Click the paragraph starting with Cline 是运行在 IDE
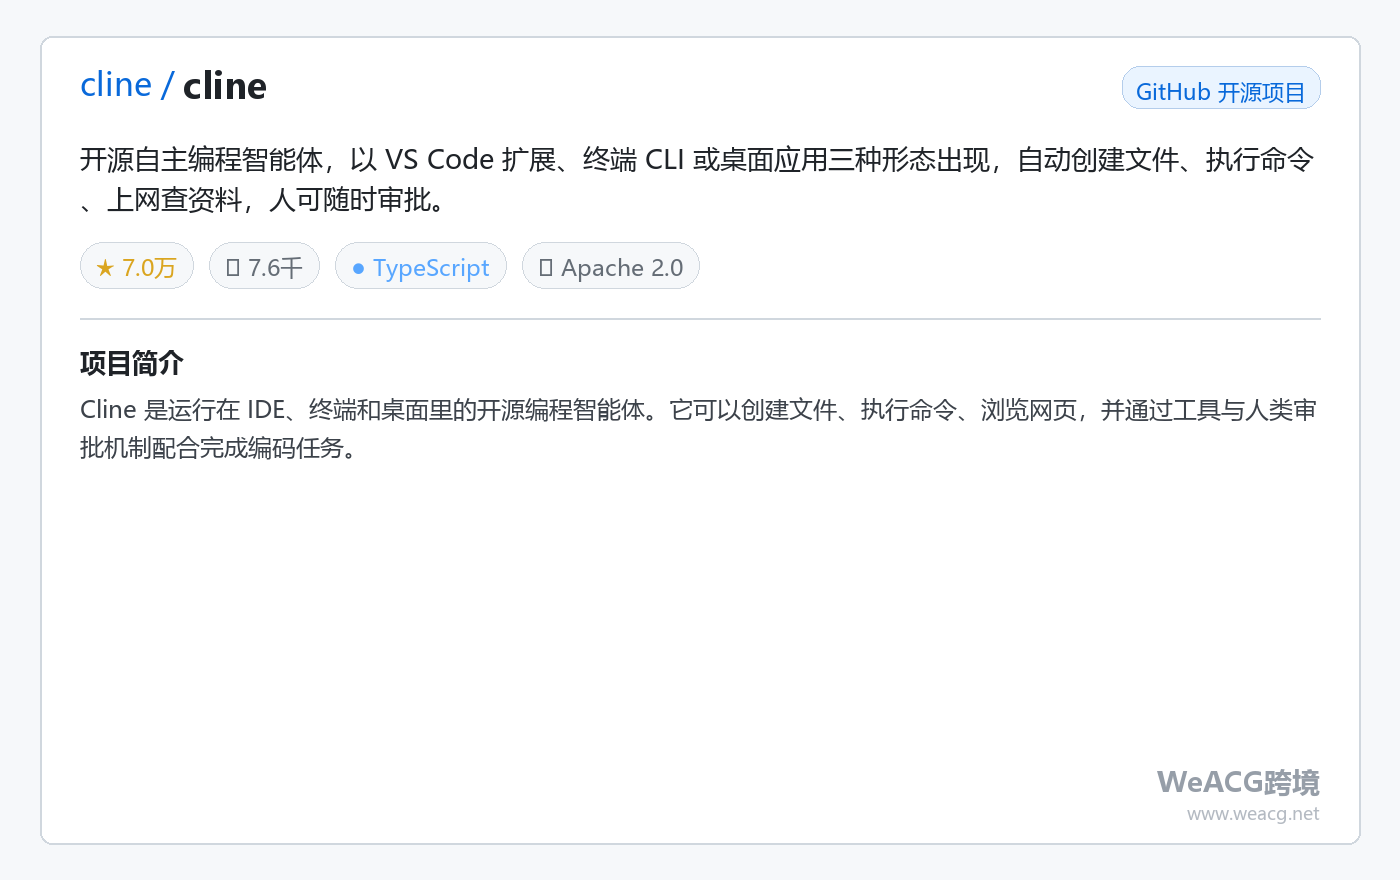 (x=700, y=428)
